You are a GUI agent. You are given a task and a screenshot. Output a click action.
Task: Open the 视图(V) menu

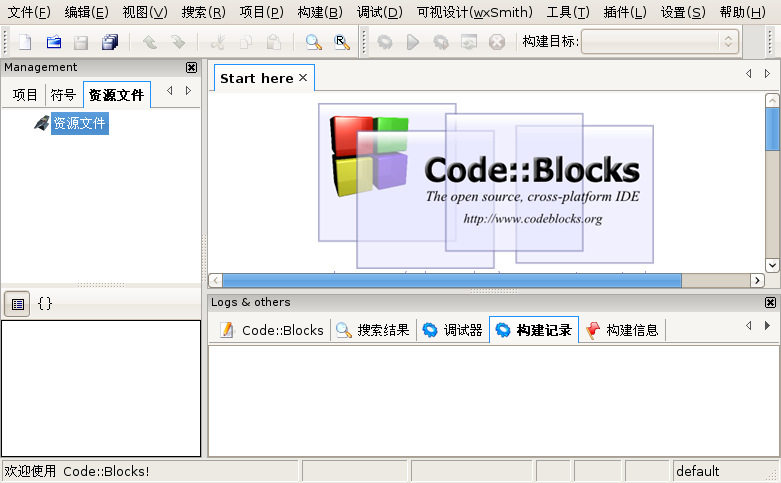tap(145, 12)
